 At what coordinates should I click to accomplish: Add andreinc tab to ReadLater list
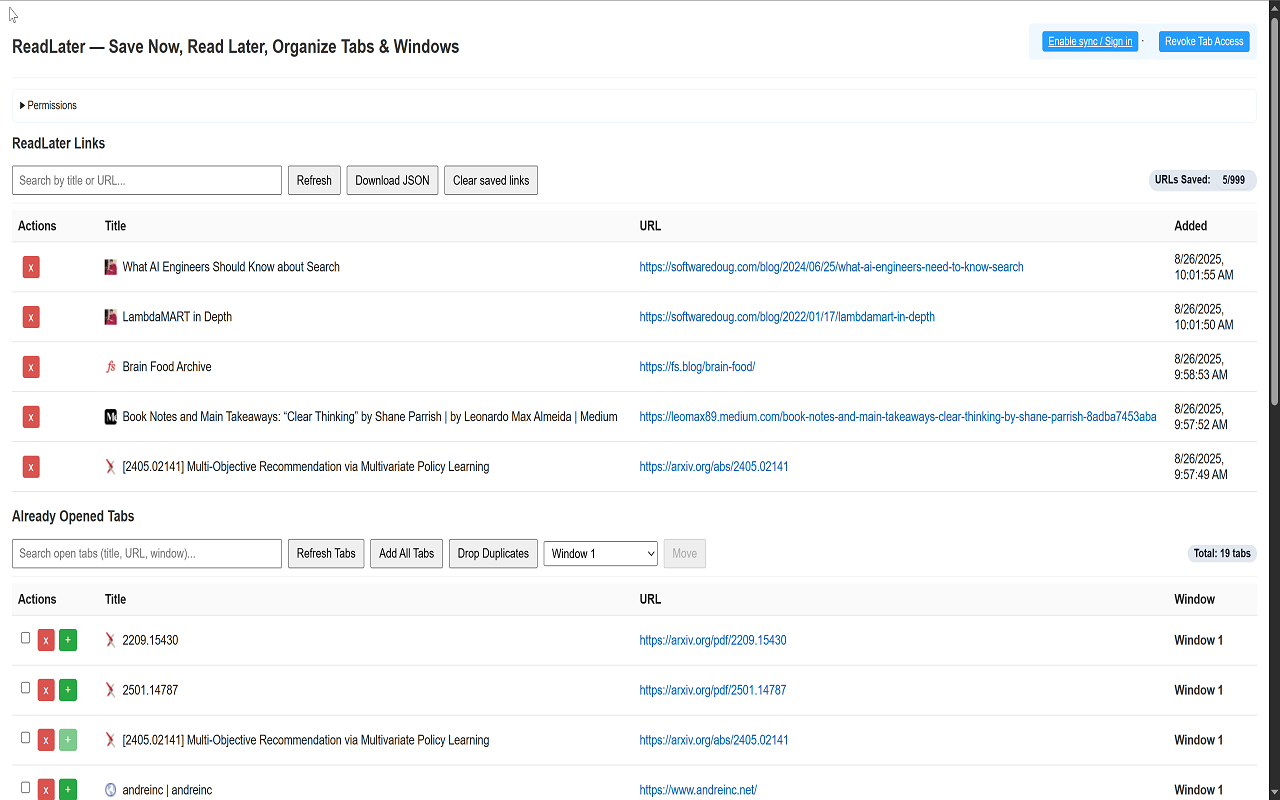click(68, 790)
